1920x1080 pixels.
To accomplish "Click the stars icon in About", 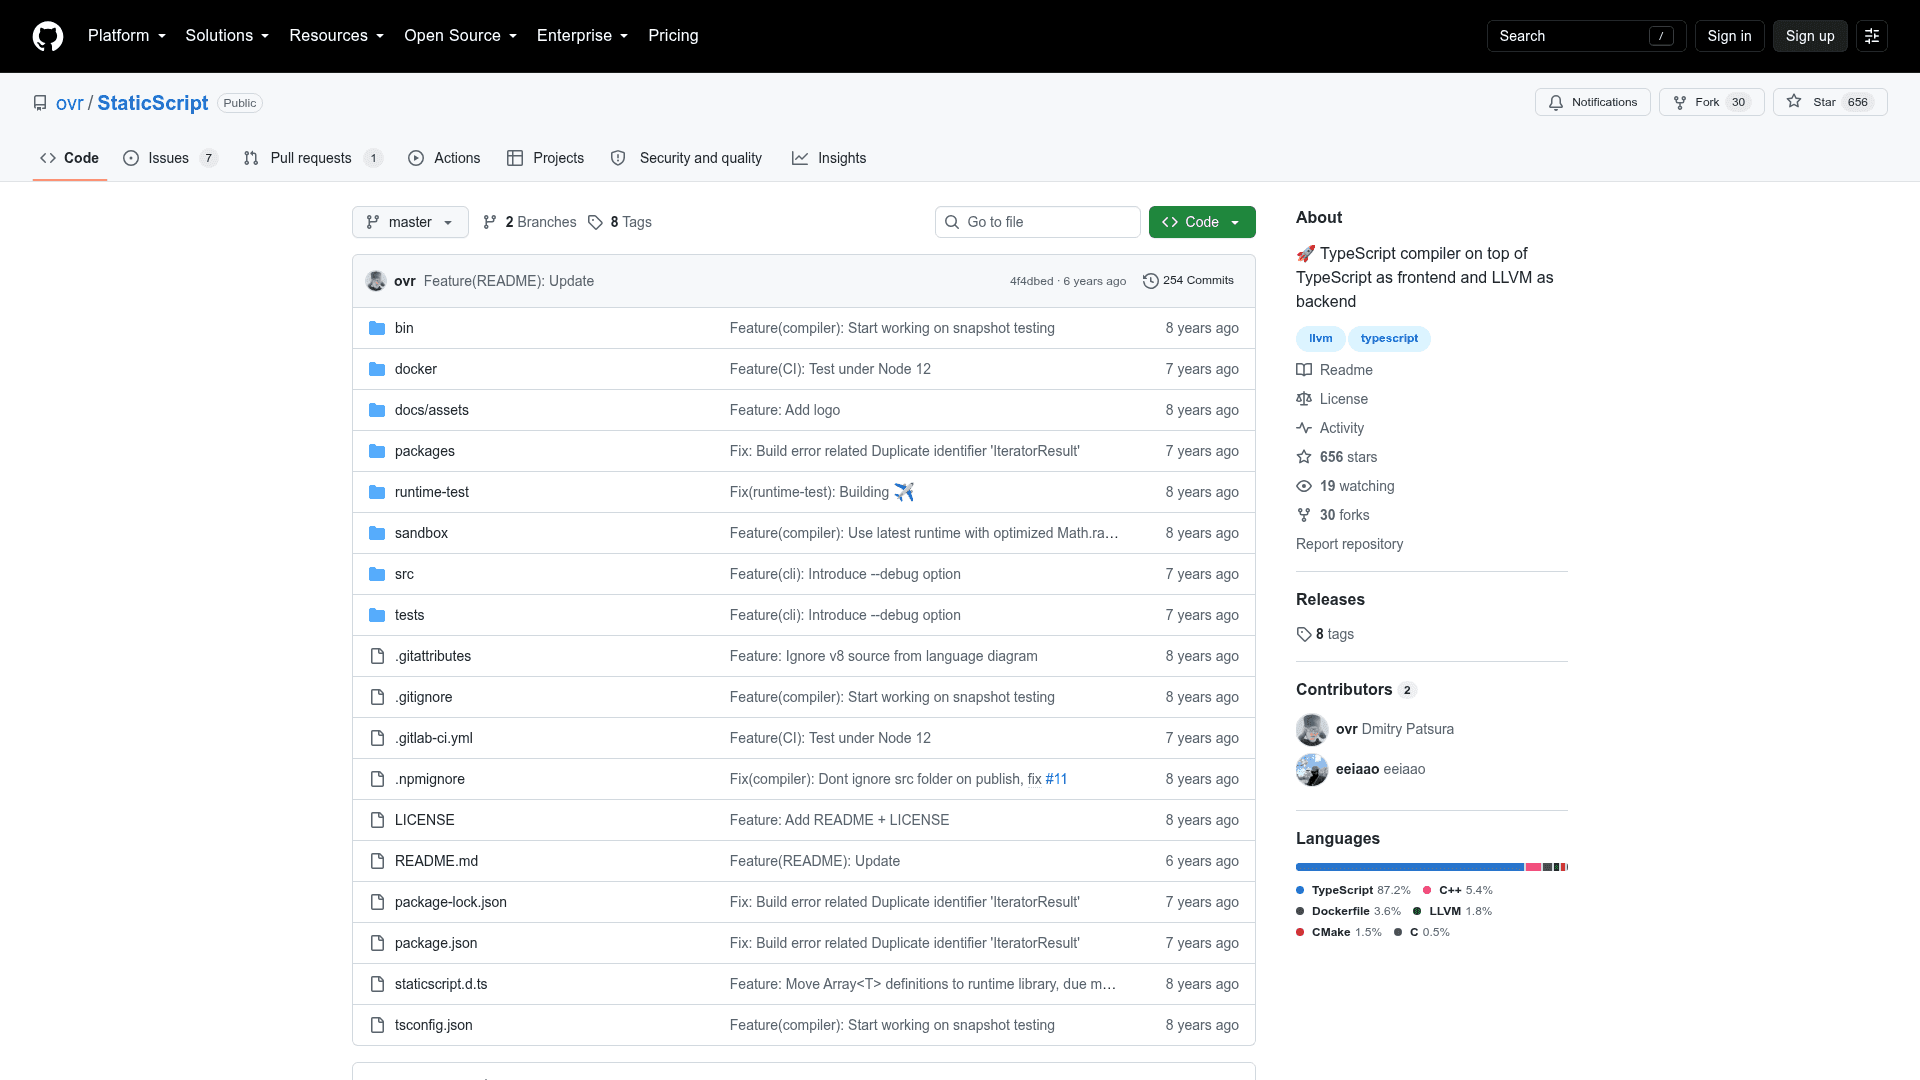I will [x=1304, y=457].
